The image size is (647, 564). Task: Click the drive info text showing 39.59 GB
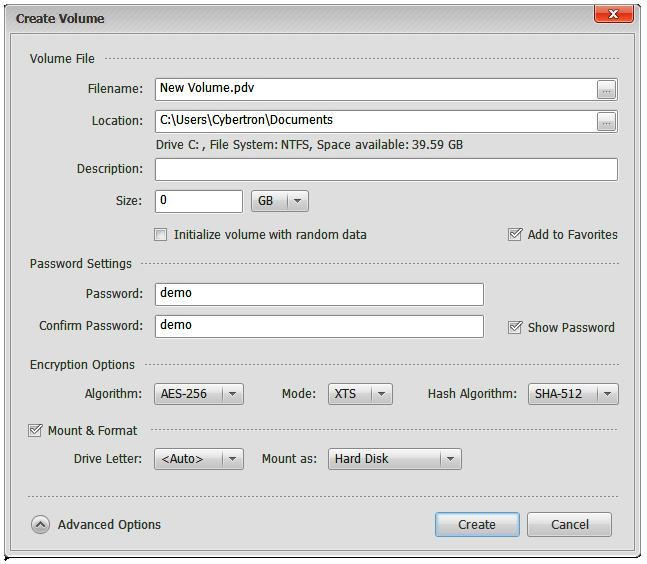pyautogui.click(x=309, y=145)
